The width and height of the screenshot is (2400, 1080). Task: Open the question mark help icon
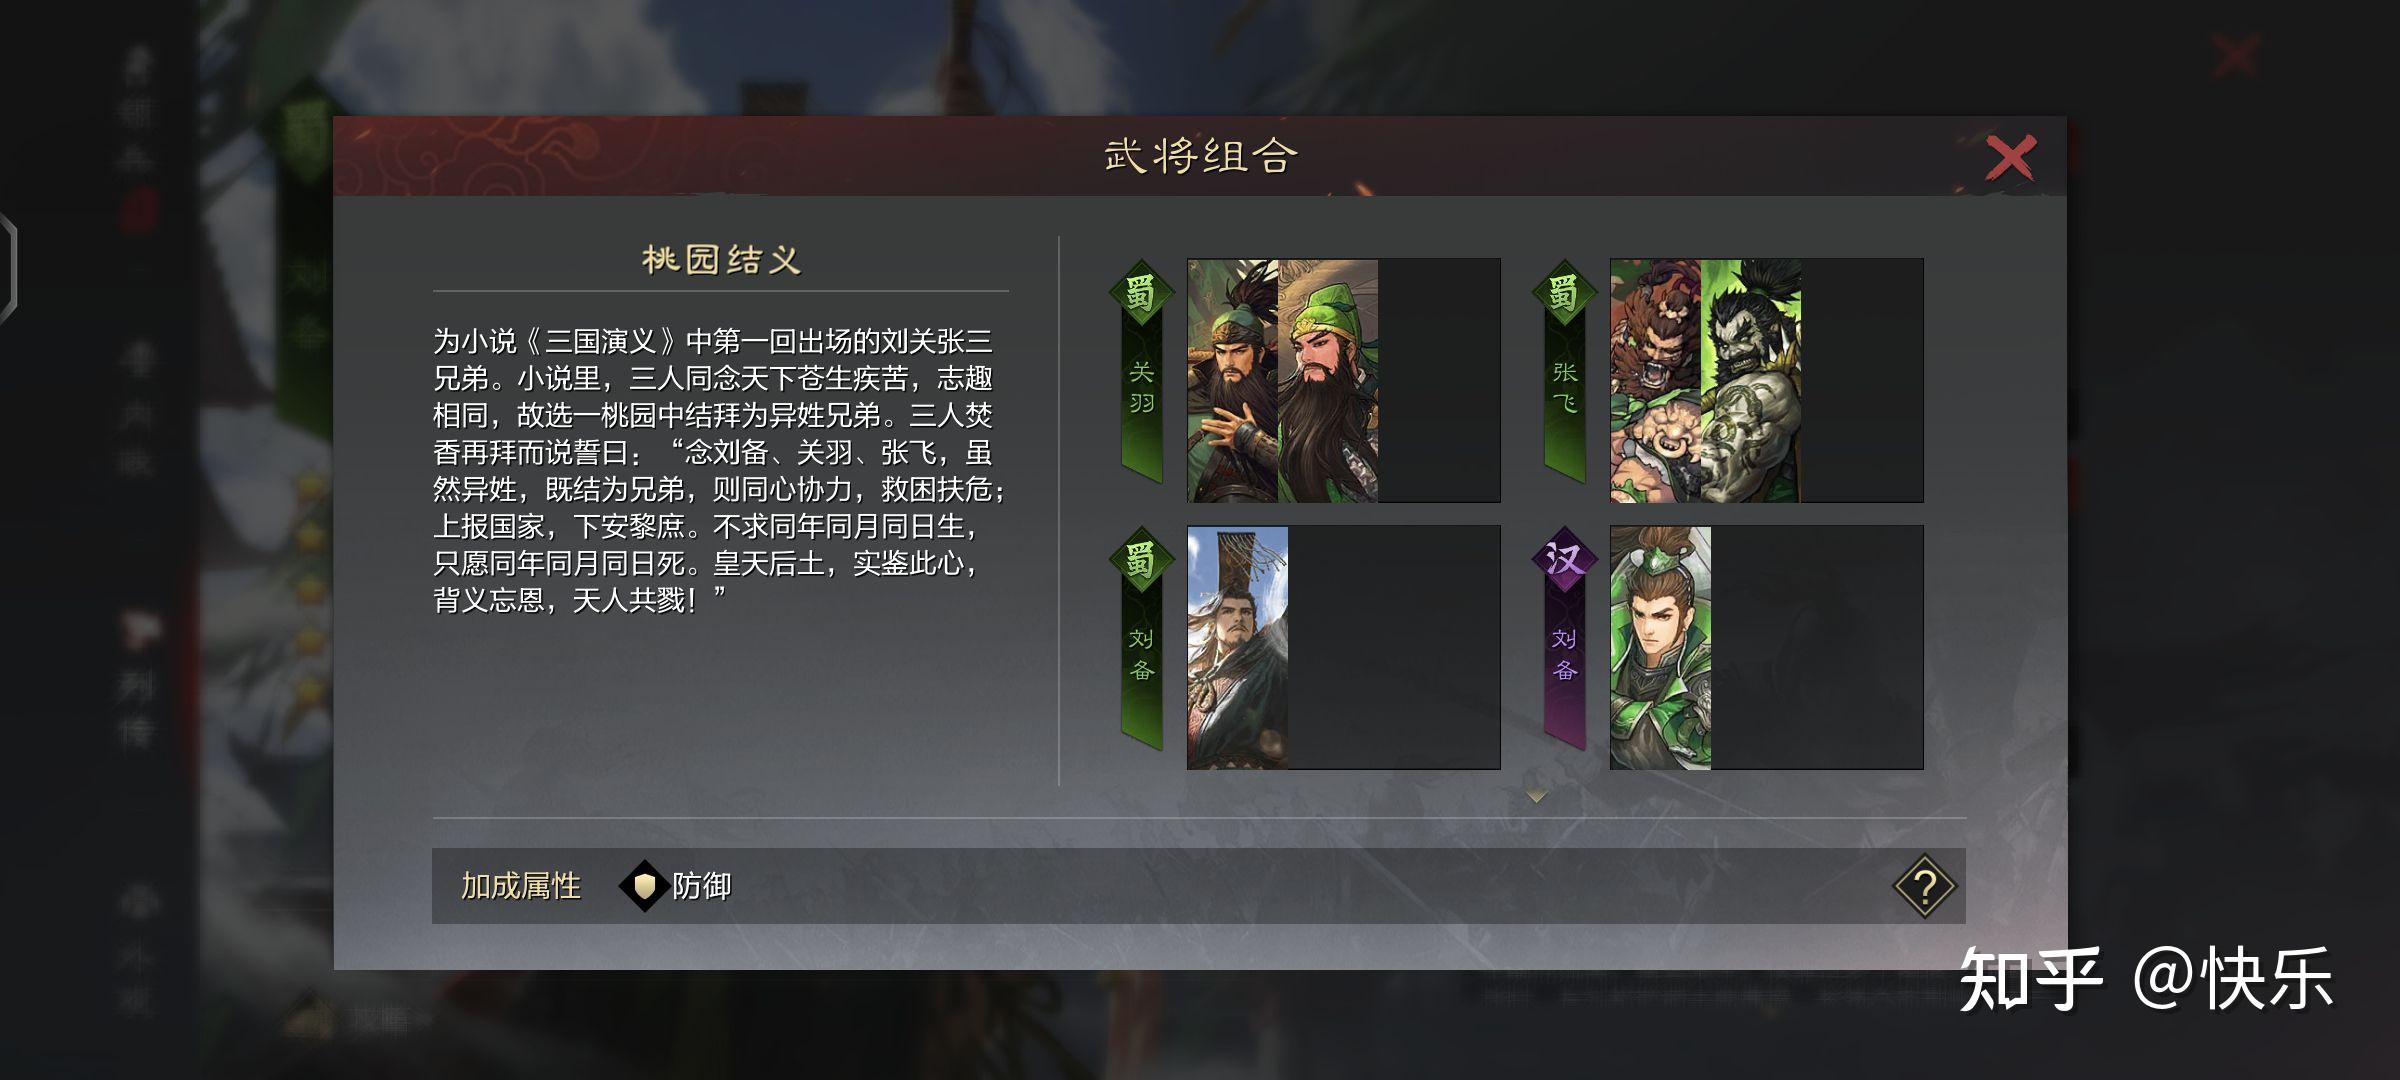(1924, 886)
